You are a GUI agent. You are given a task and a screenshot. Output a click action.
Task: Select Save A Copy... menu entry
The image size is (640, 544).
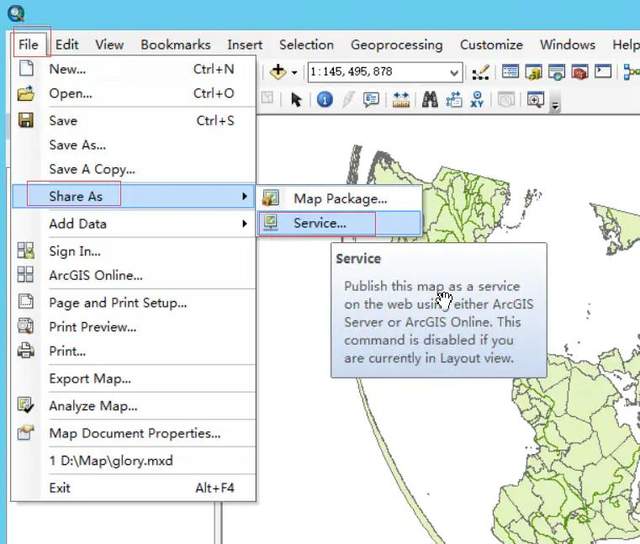click(x=133, y=169)
